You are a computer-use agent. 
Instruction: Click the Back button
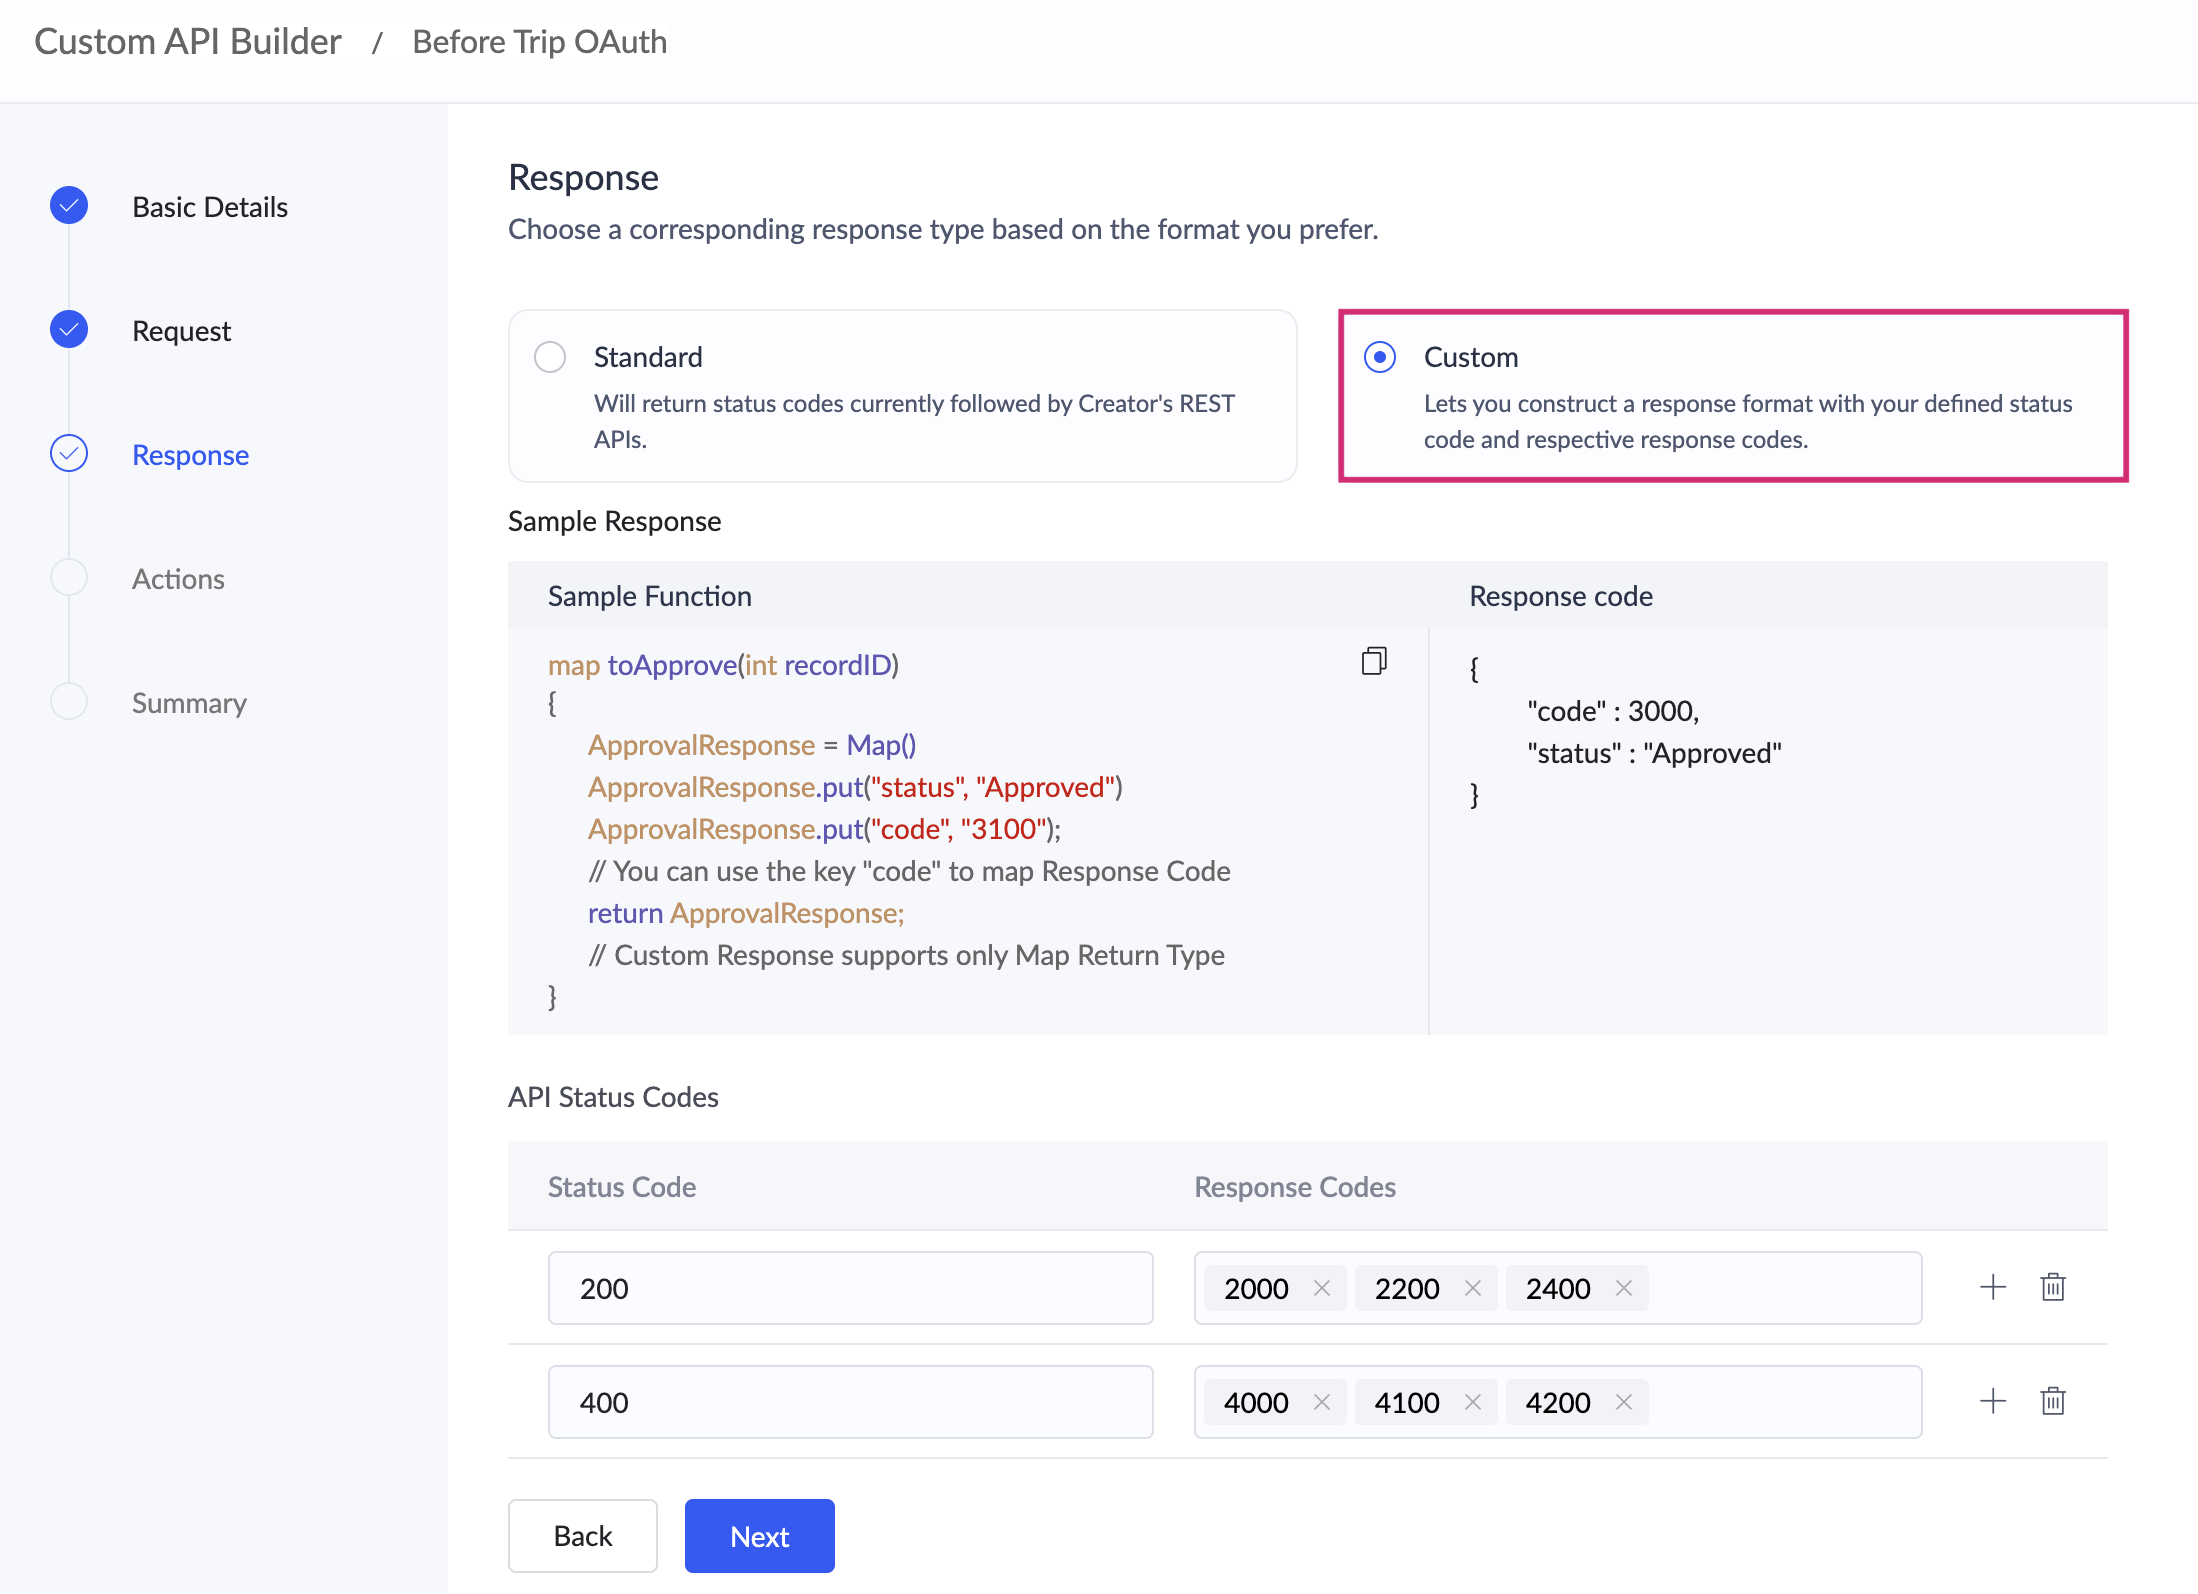[582, 1536]
